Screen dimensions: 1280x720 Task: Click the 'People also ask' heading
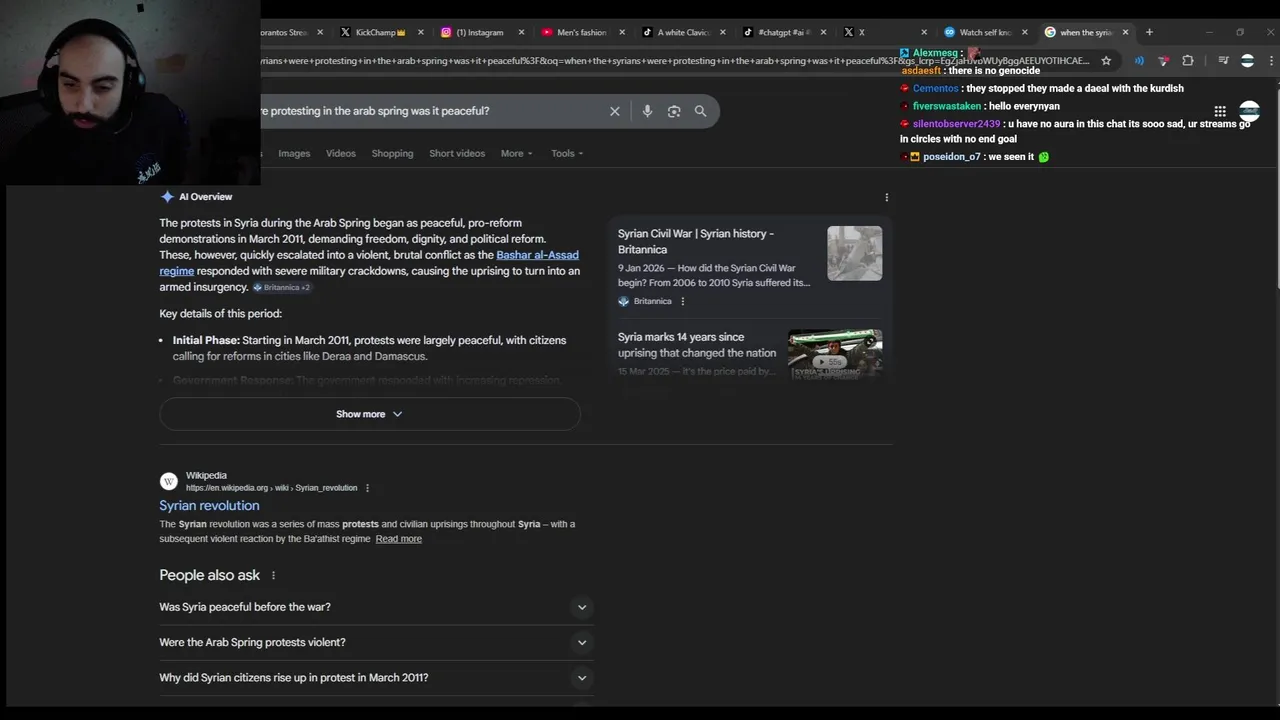click(209, 575)
